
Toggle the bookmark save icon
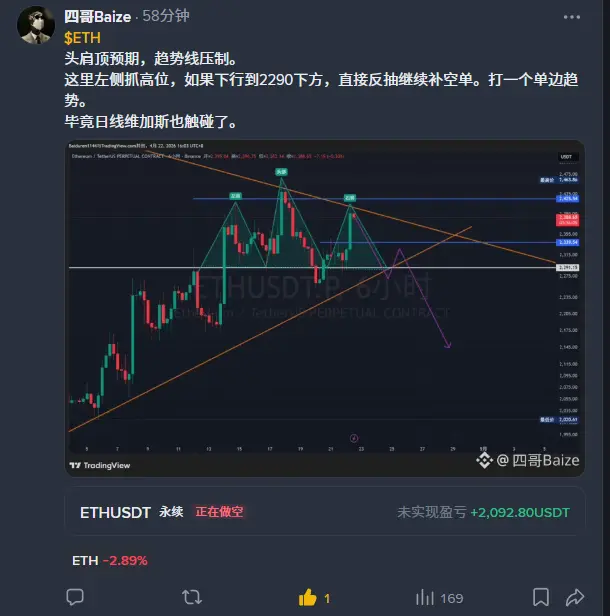tap(541, 597)
